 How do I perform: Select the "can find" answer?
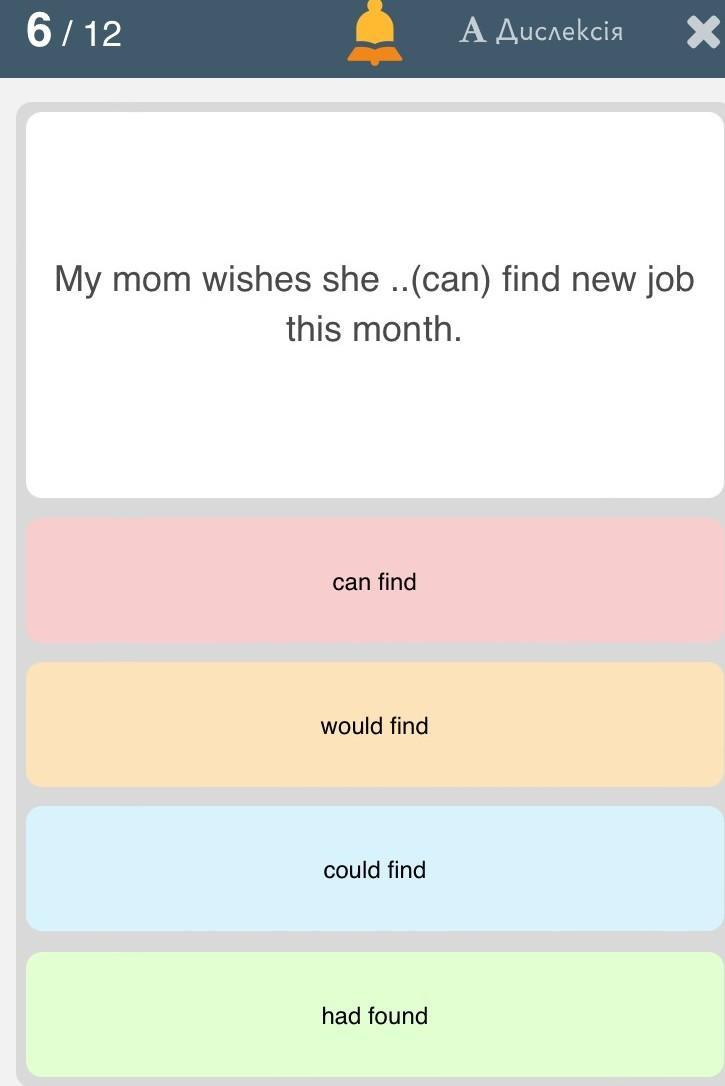pos(374,582)
